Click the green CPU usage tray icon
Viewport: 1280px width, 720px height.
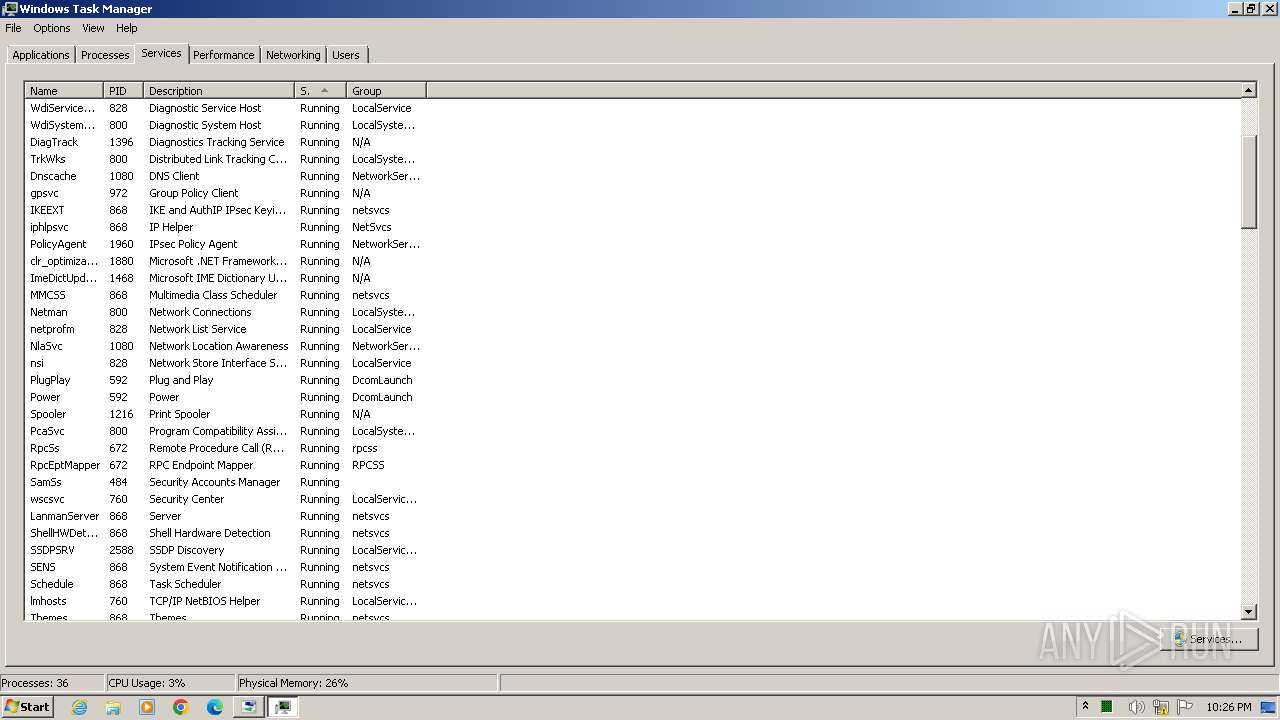point(1107,707)
